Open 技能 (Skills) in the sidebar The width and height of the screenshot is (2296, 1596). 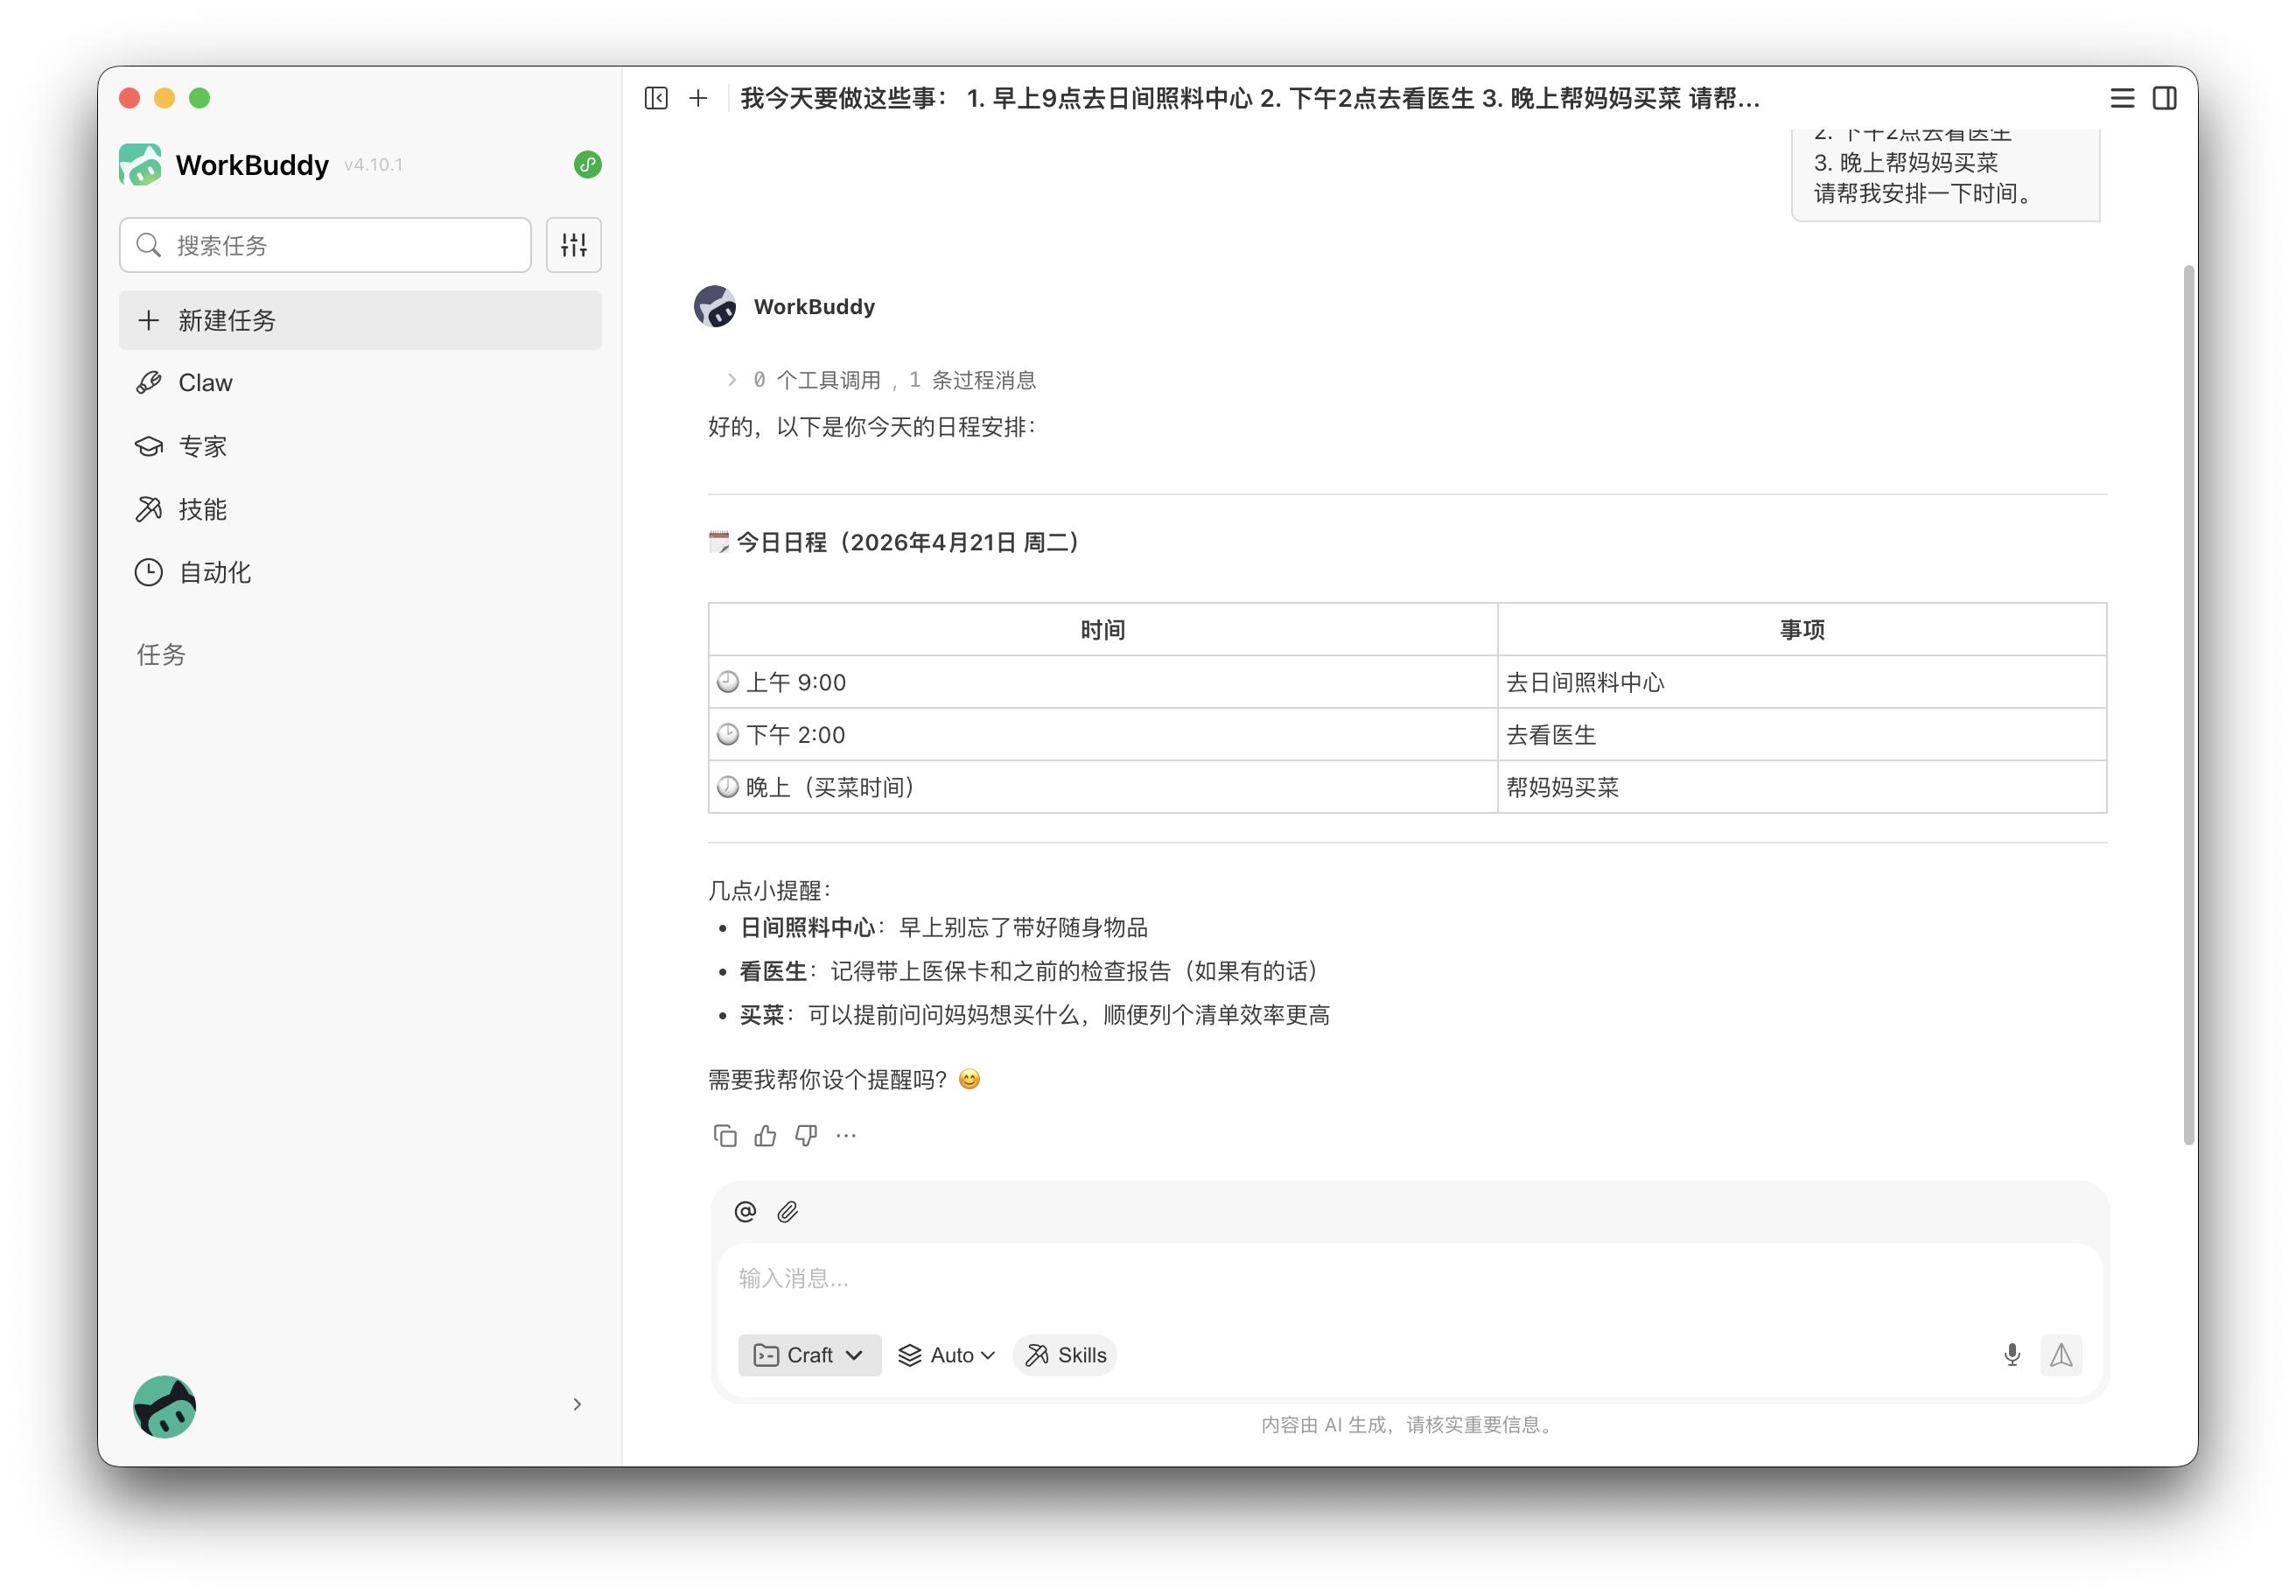pos(204,509)
